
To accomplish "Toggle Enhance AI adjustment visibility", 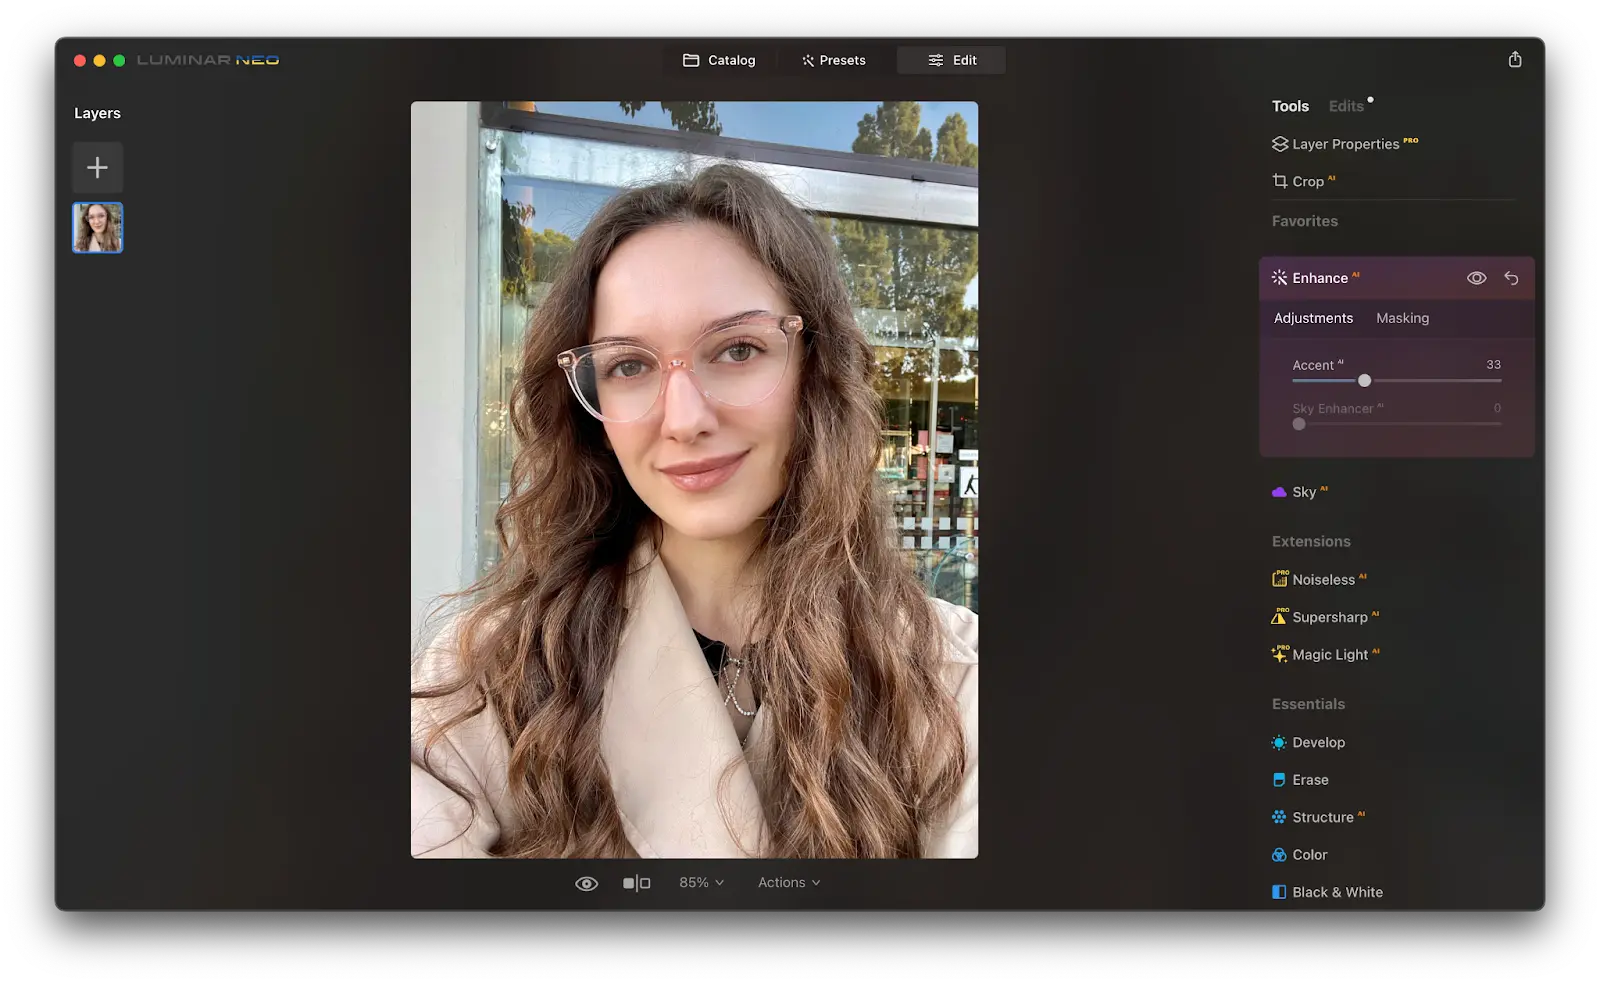I will tap(1477, 278).
